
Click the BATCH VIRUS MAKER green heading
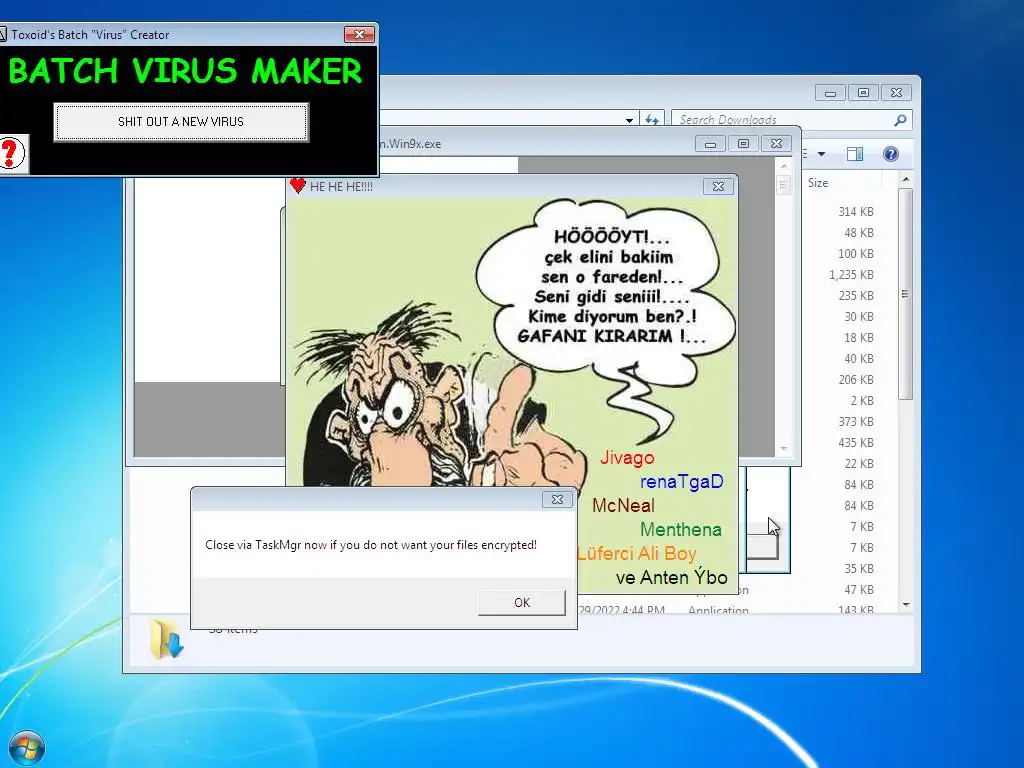tap(185, 71)
